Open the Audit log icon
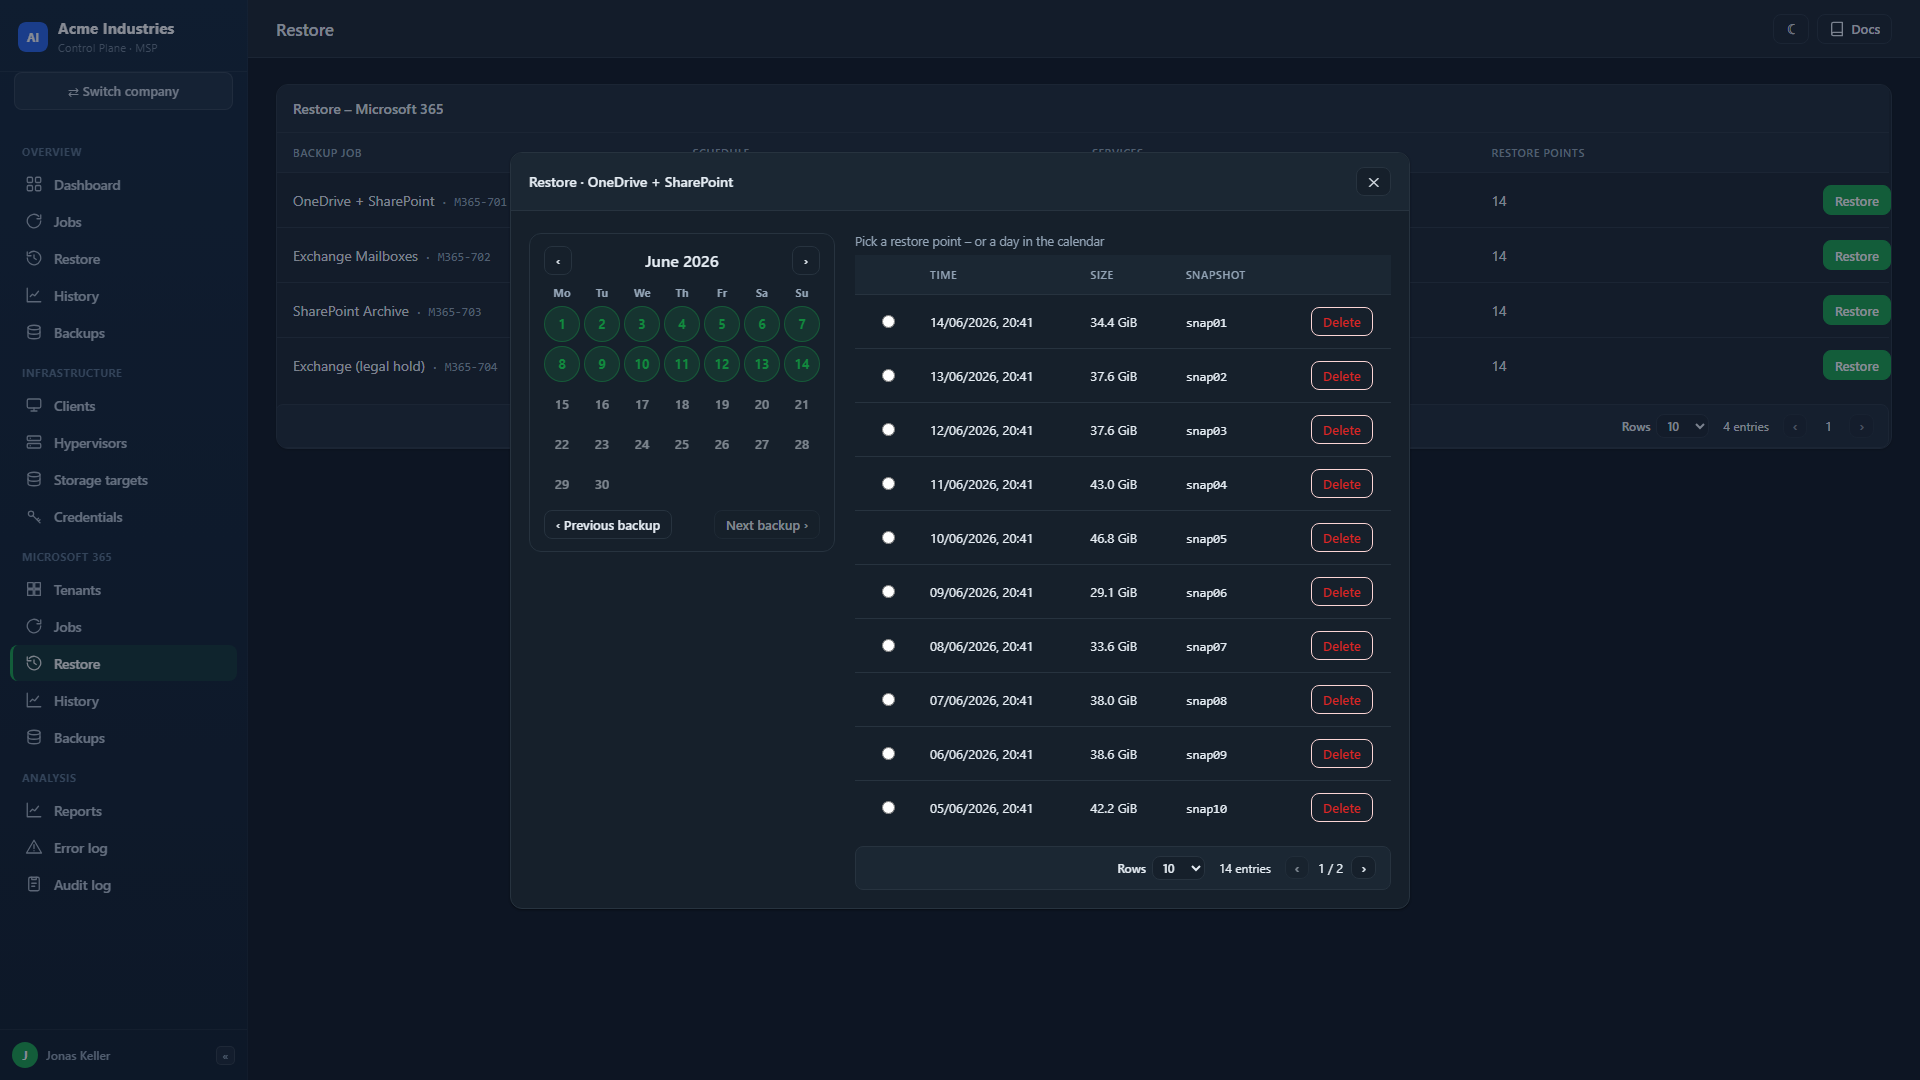The width and height of the screenshot is (1920, 1080). pos(34,885)
